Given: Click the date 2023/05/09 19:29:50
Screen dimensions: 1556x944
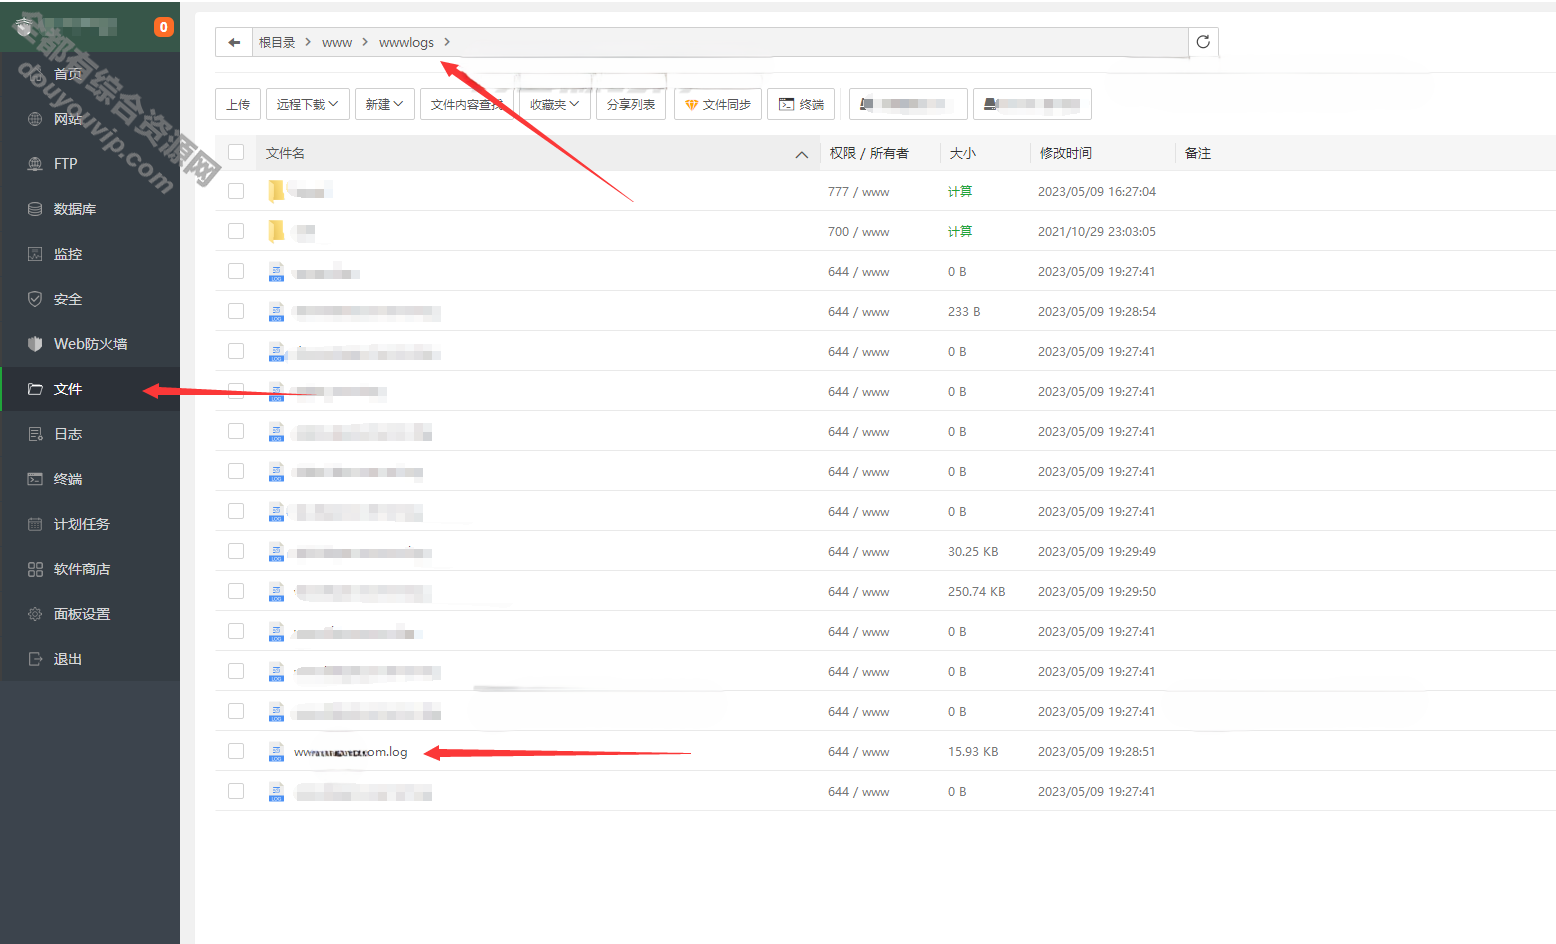Looking at the screenshot, I should coord(1096,591).
